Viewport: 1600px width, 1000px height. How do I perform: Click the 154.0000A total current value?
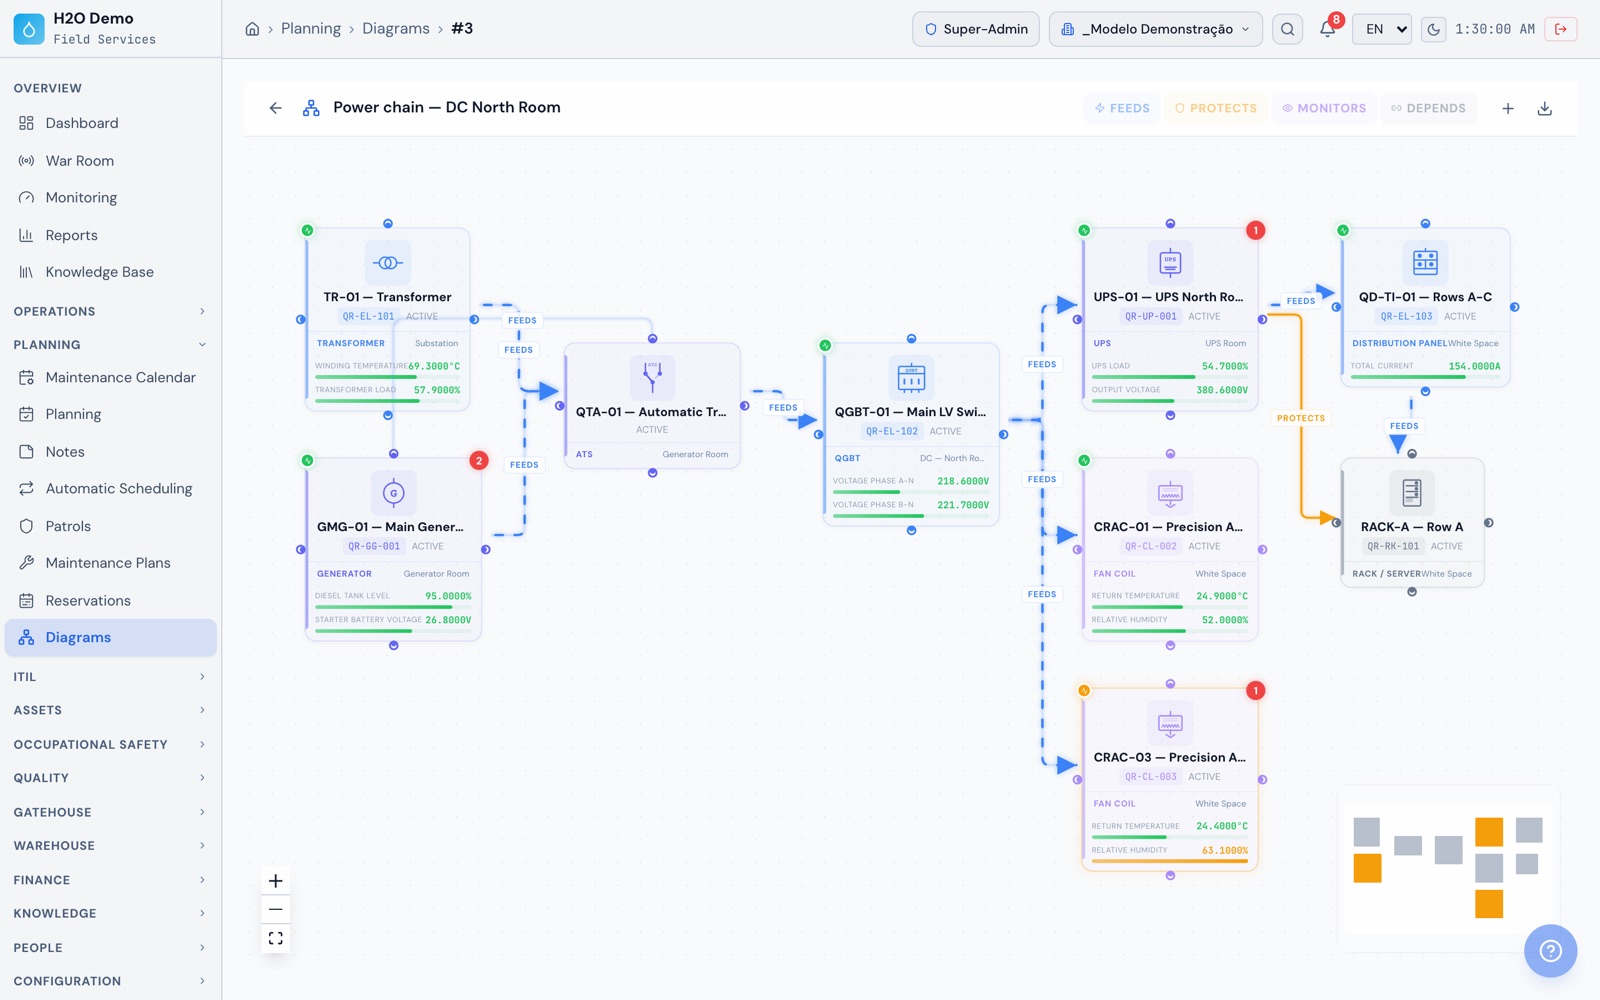pyautogui.click(x=1475, y=366)
